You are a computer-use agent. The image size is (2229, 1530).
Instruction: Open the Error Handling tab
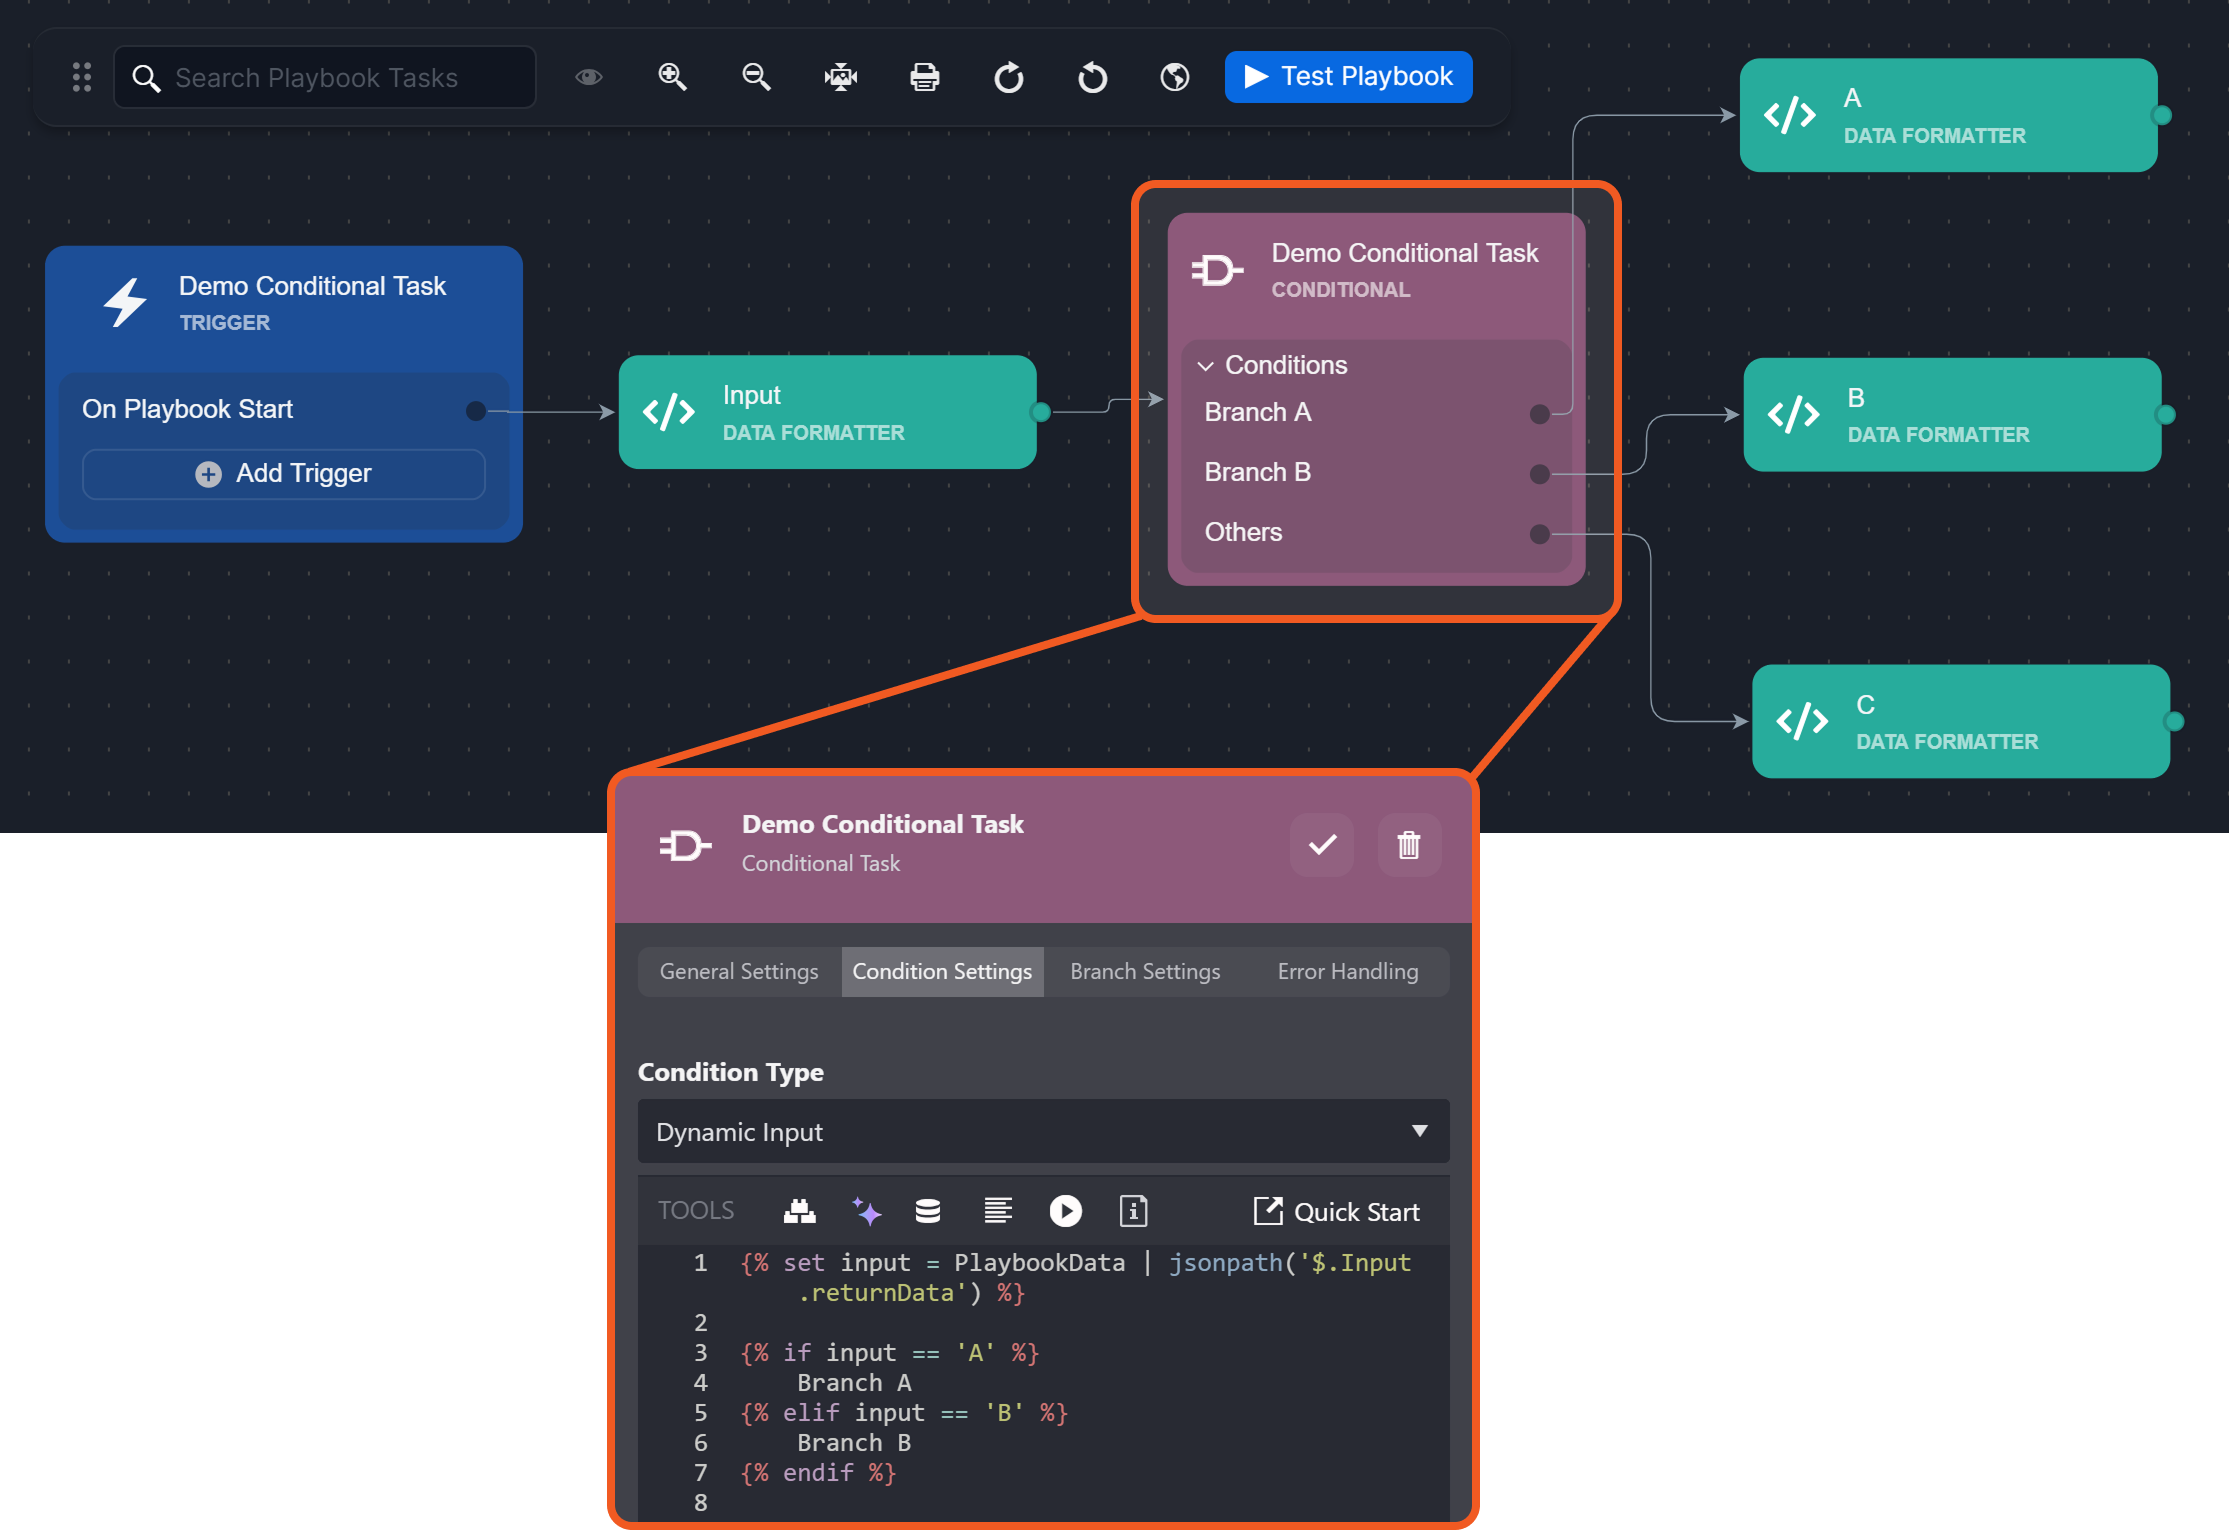click(x=1347, y=971)
